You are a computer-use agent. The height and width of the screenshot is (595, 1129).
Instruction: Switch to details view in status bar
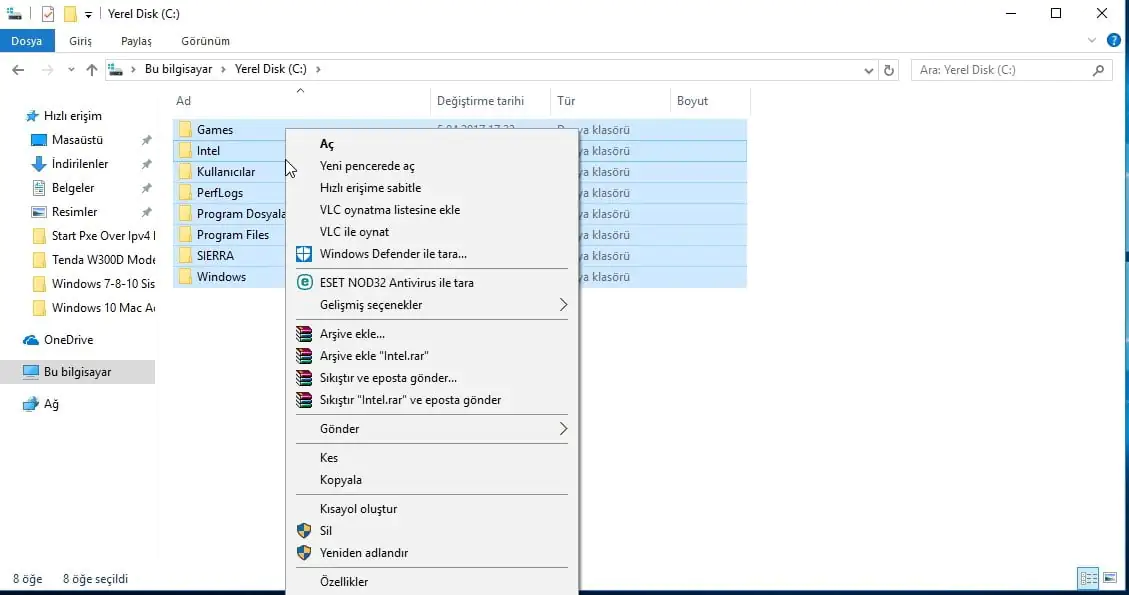tap(1088, 579)
